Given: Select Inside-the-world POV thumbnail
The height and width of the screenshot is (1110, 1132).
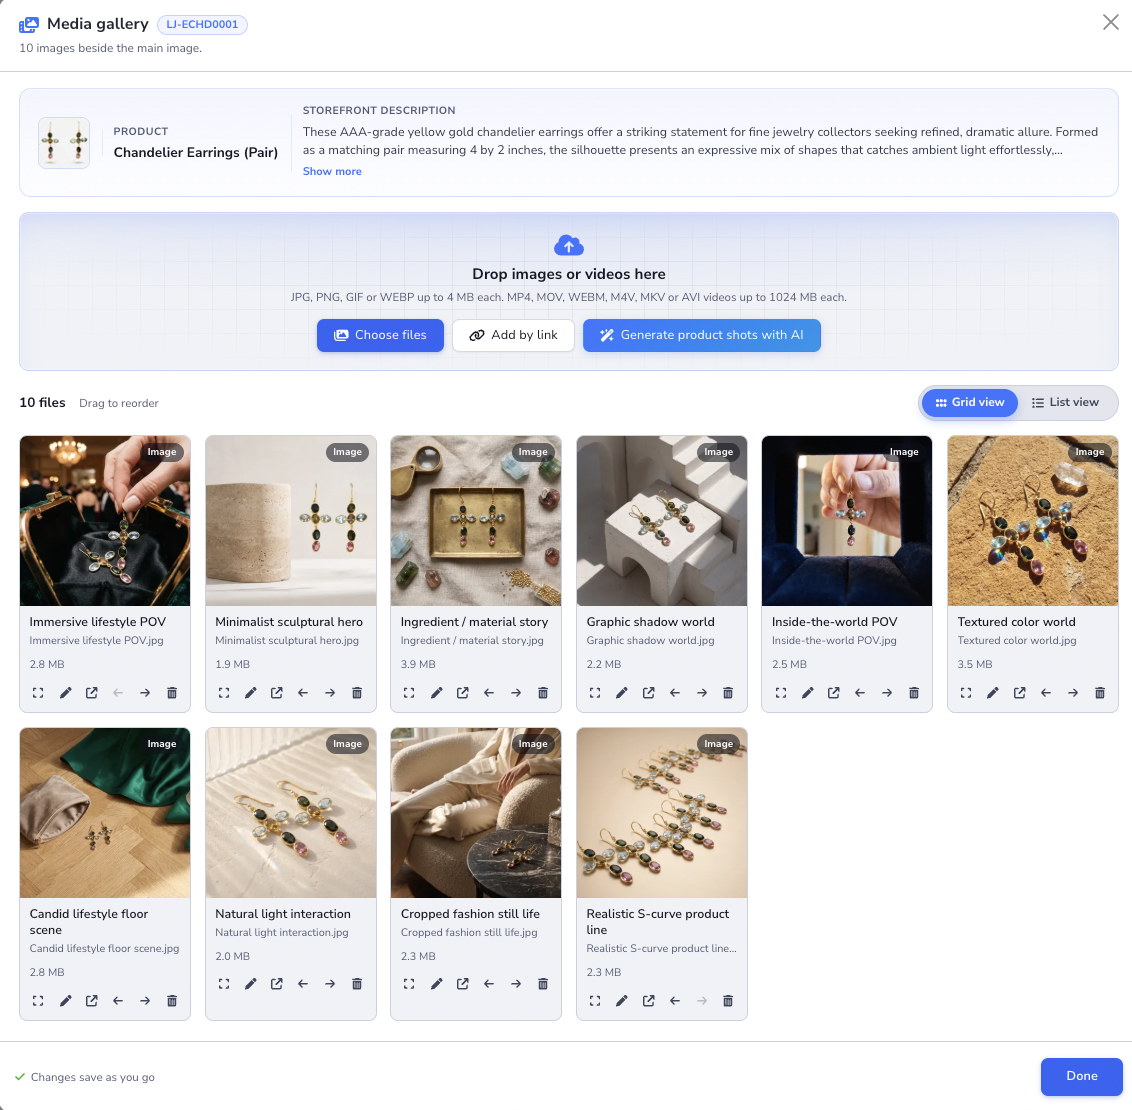Looking at the screenshot, I should click(x=848, y=521).
